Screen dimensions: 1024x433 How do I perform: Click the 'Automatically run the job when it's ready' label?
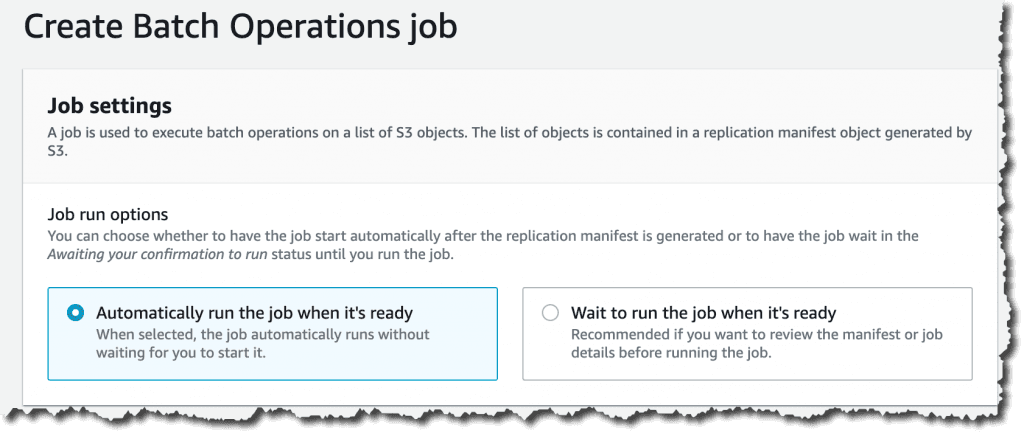pyautogui.click(x=255, y=313)
